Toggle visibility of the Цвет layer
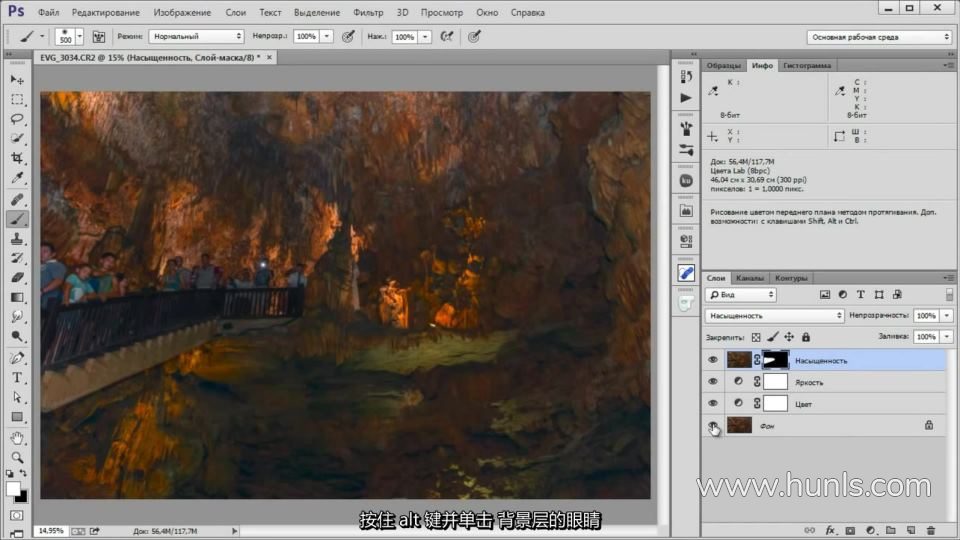This screenshot has width=960, height=540. click(713, 404)
